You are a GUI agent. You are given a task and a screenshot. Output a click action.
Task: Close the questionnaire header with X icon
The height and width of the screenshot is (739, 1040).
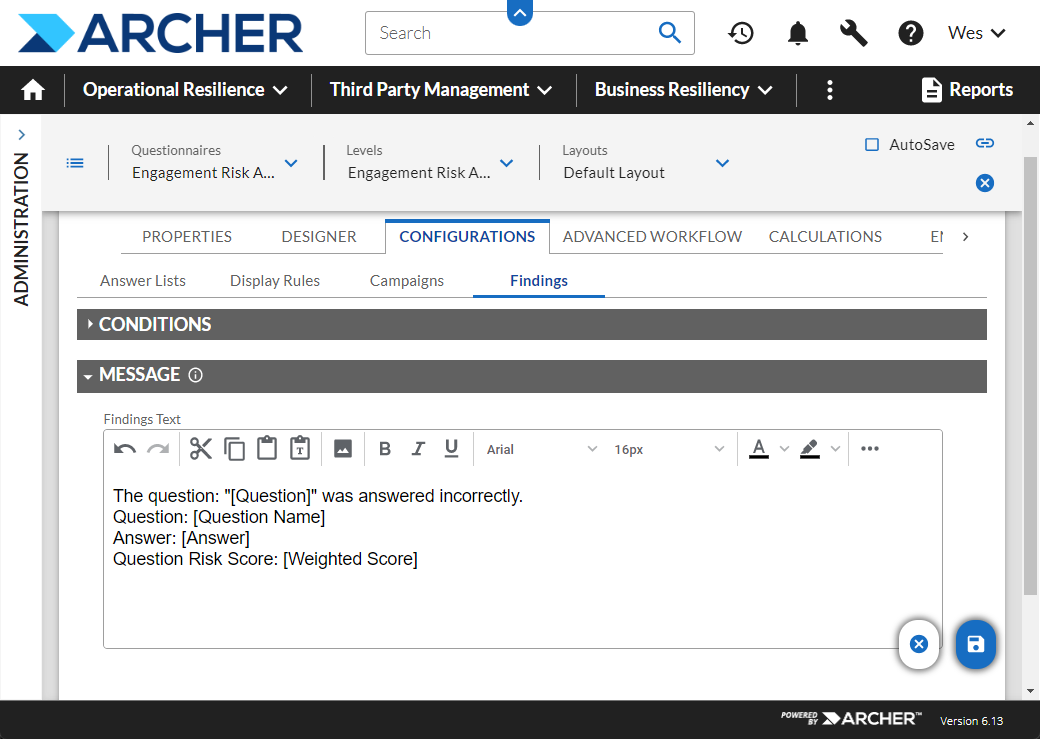point(985,183)
